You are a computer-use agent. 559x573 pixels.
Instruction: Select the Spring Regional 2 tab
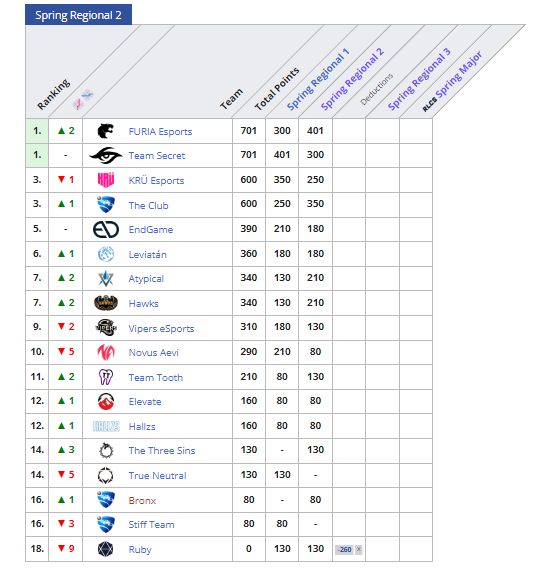(x=79, y=15)
